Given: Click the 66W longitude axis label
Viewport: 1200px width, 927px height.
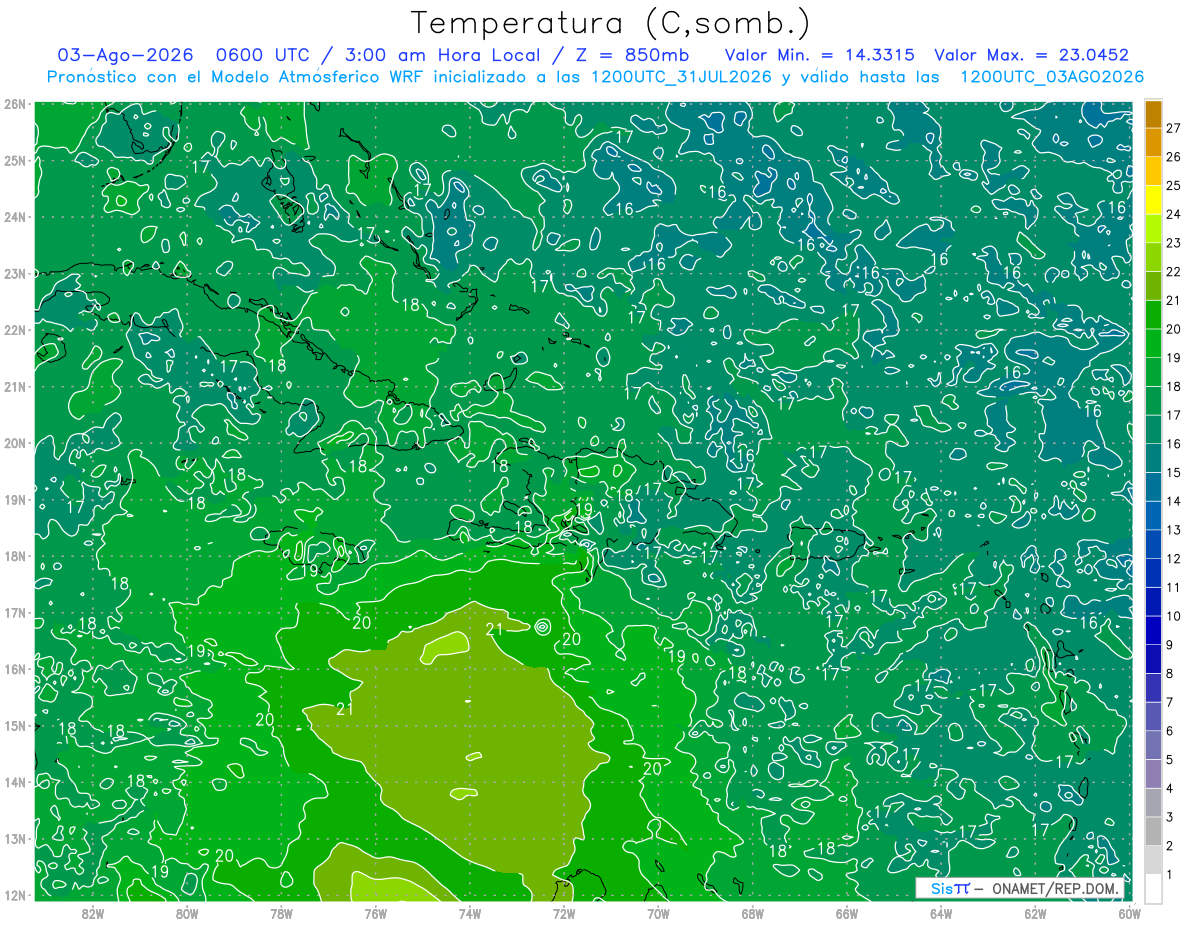Looking at the screenshot, I should coord(846,913).
